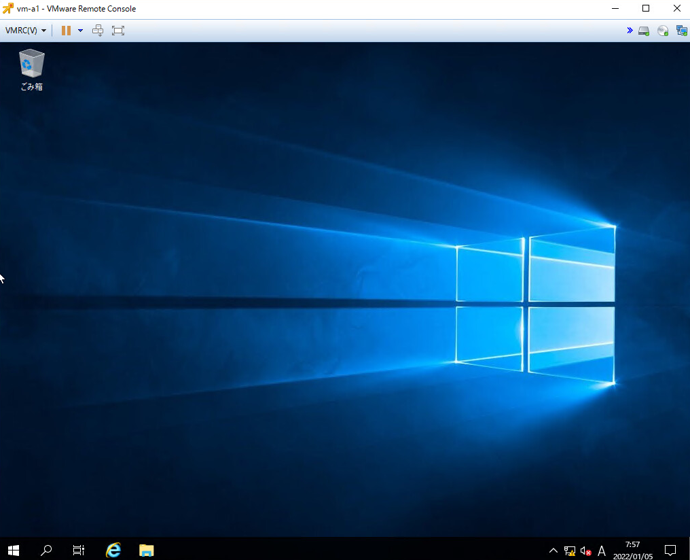Pause the virtual machine with the pause icon

coord(66,30)
